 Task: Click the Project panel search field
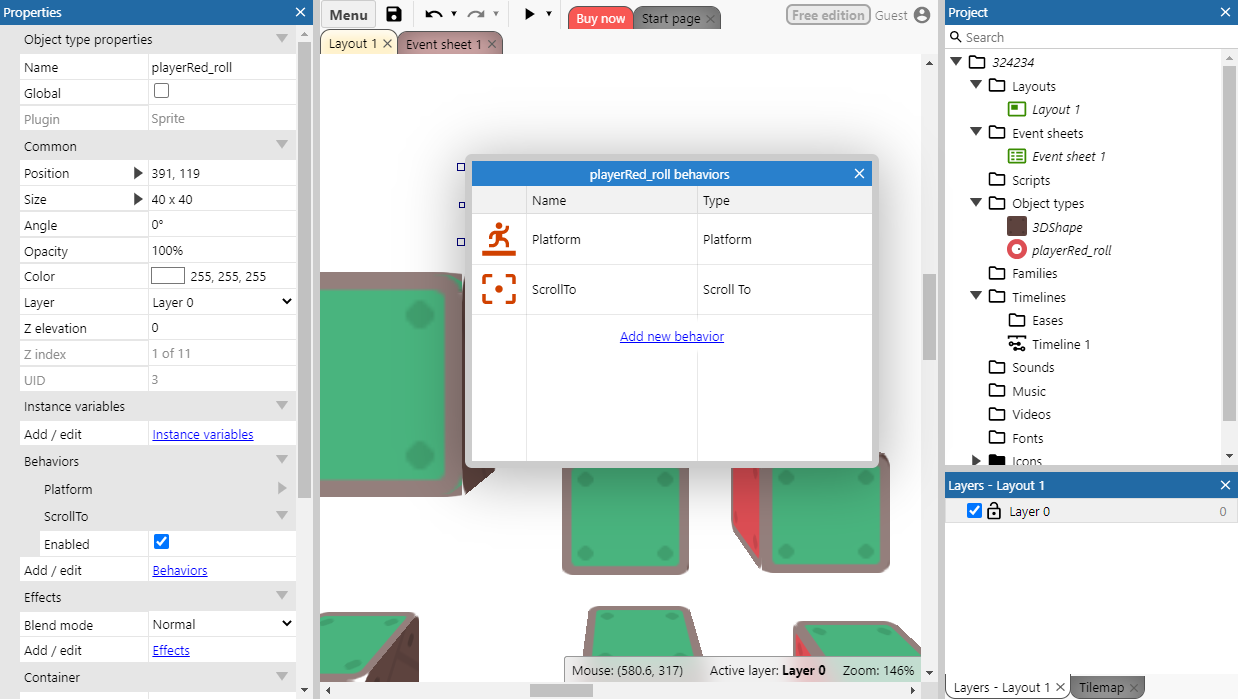(x=1090, y=37)
